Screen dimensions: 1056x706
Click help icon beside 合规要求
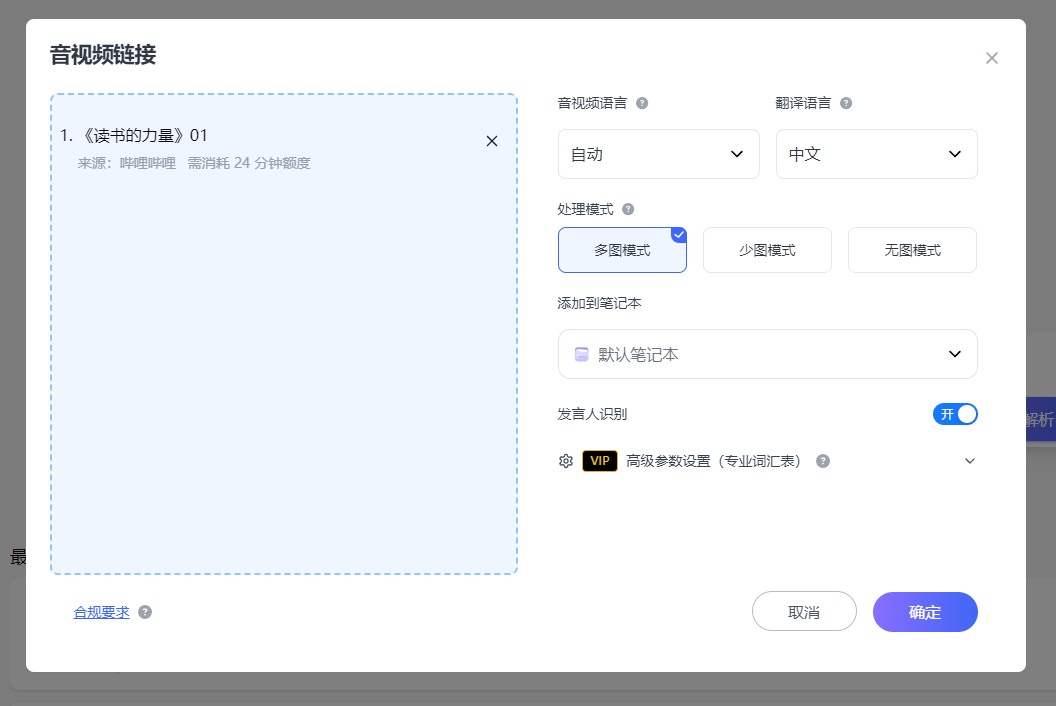(x=145, y=612)
